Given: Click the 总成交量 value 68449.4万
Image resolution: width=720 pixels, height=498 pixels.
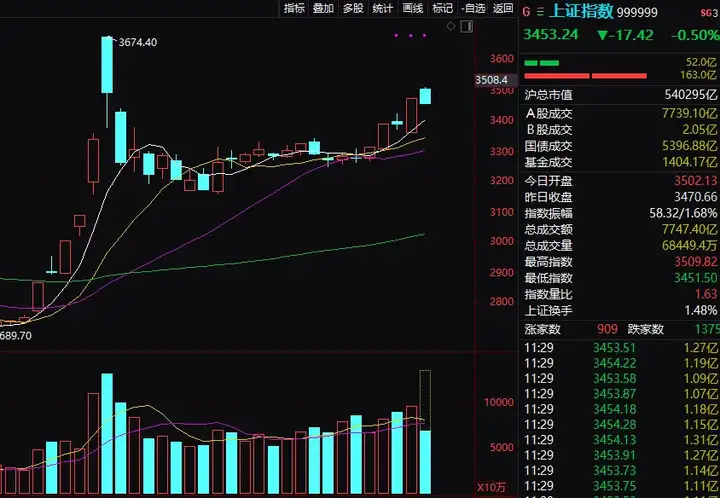Looking at the screenshot, I should 689,246.
